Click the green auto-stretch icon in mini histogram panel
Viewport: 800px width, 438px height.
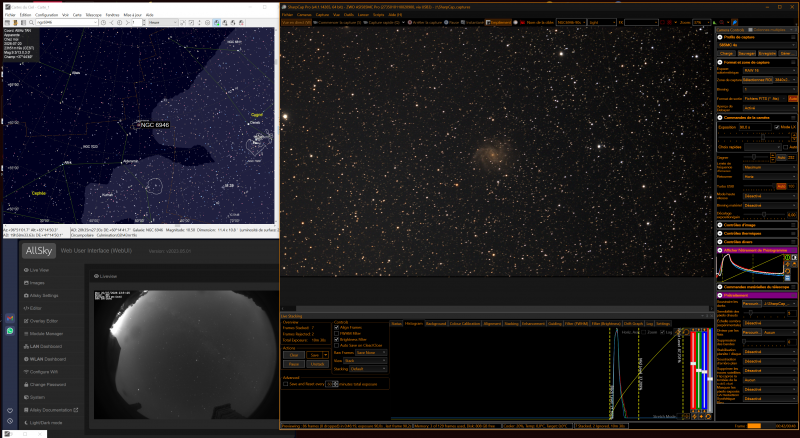click(787, 257)
